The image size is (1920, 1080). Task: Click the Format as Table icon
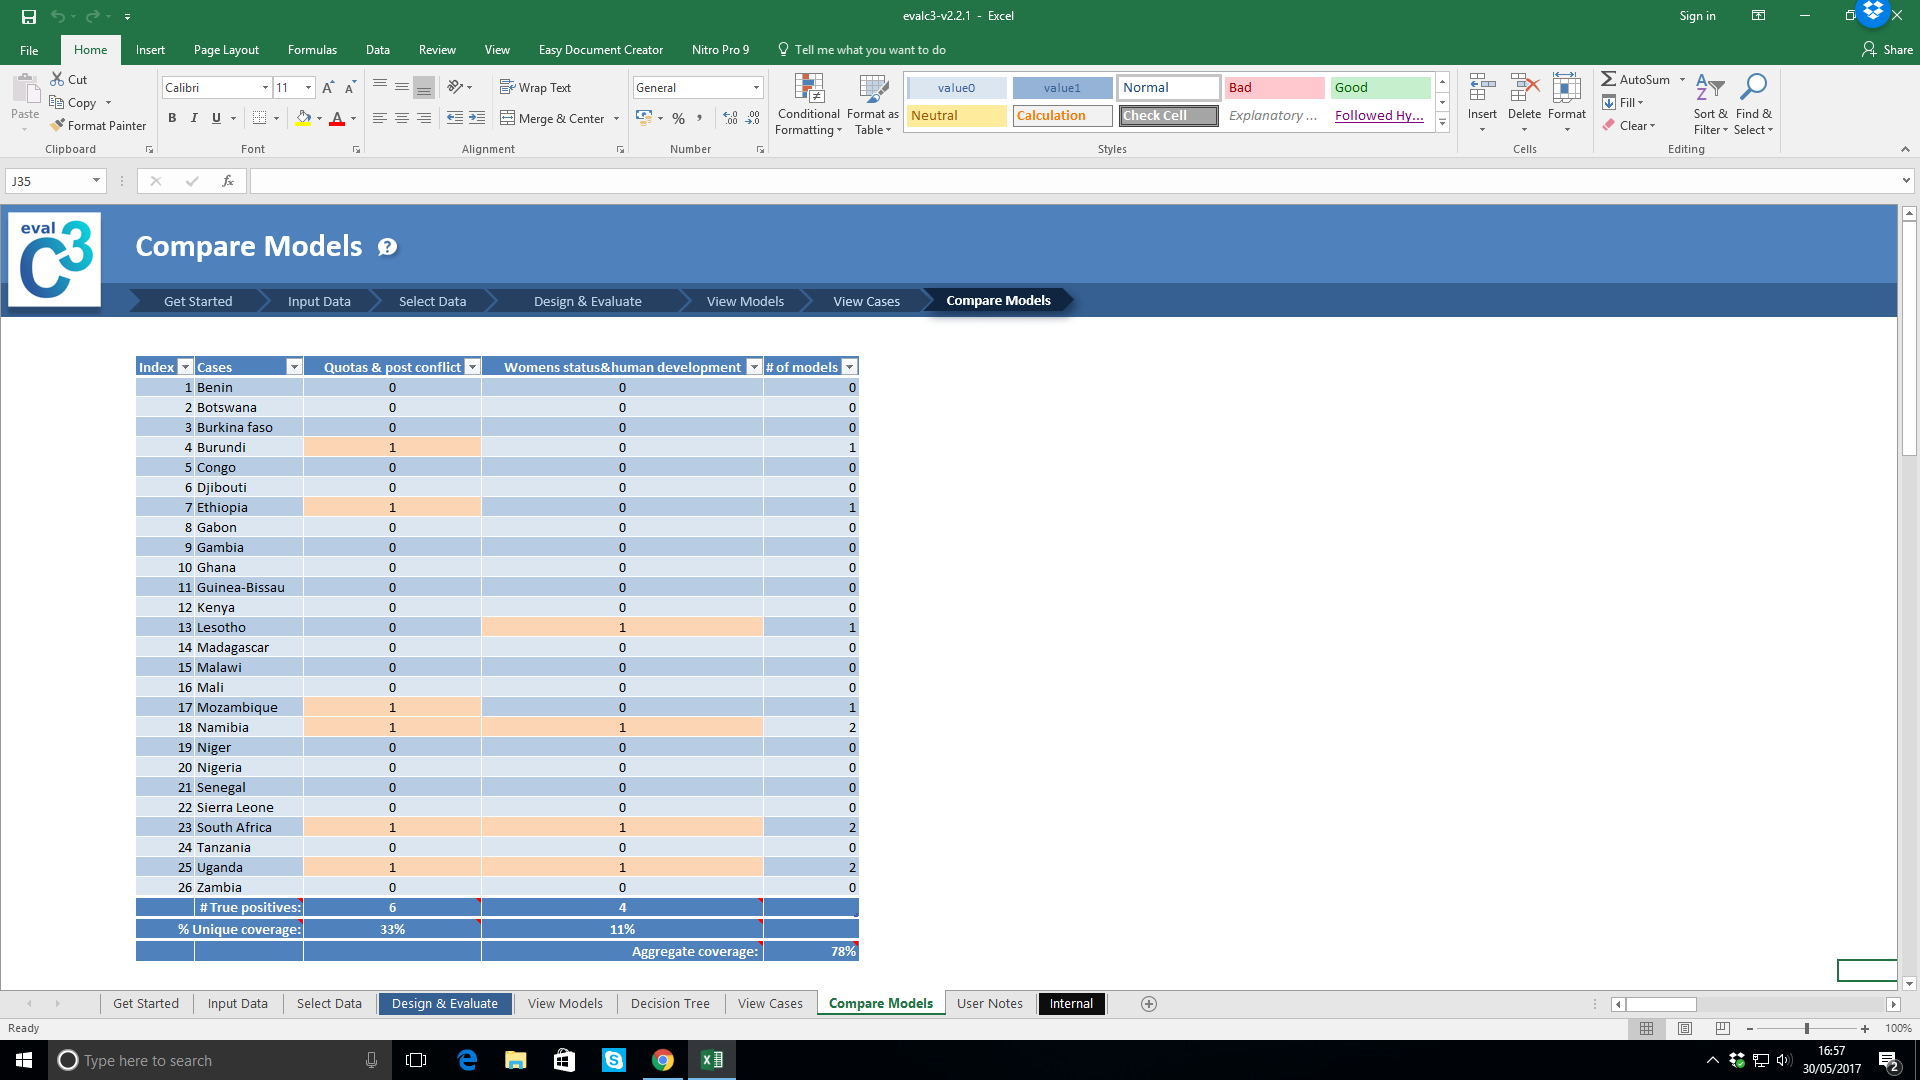click(873, 89)
